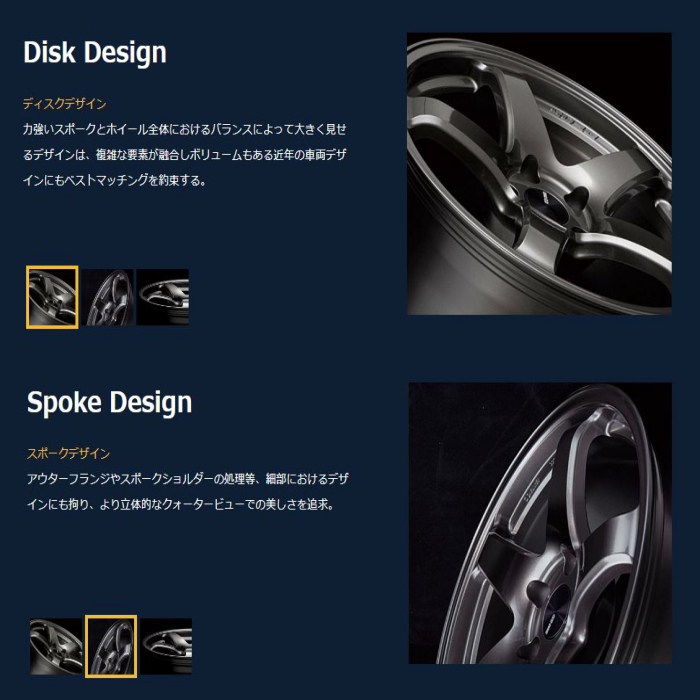The height and width of the screenshot is (700, 700).
Task: Click the 'Spoke Design' heading
Action: click(109, 403)
